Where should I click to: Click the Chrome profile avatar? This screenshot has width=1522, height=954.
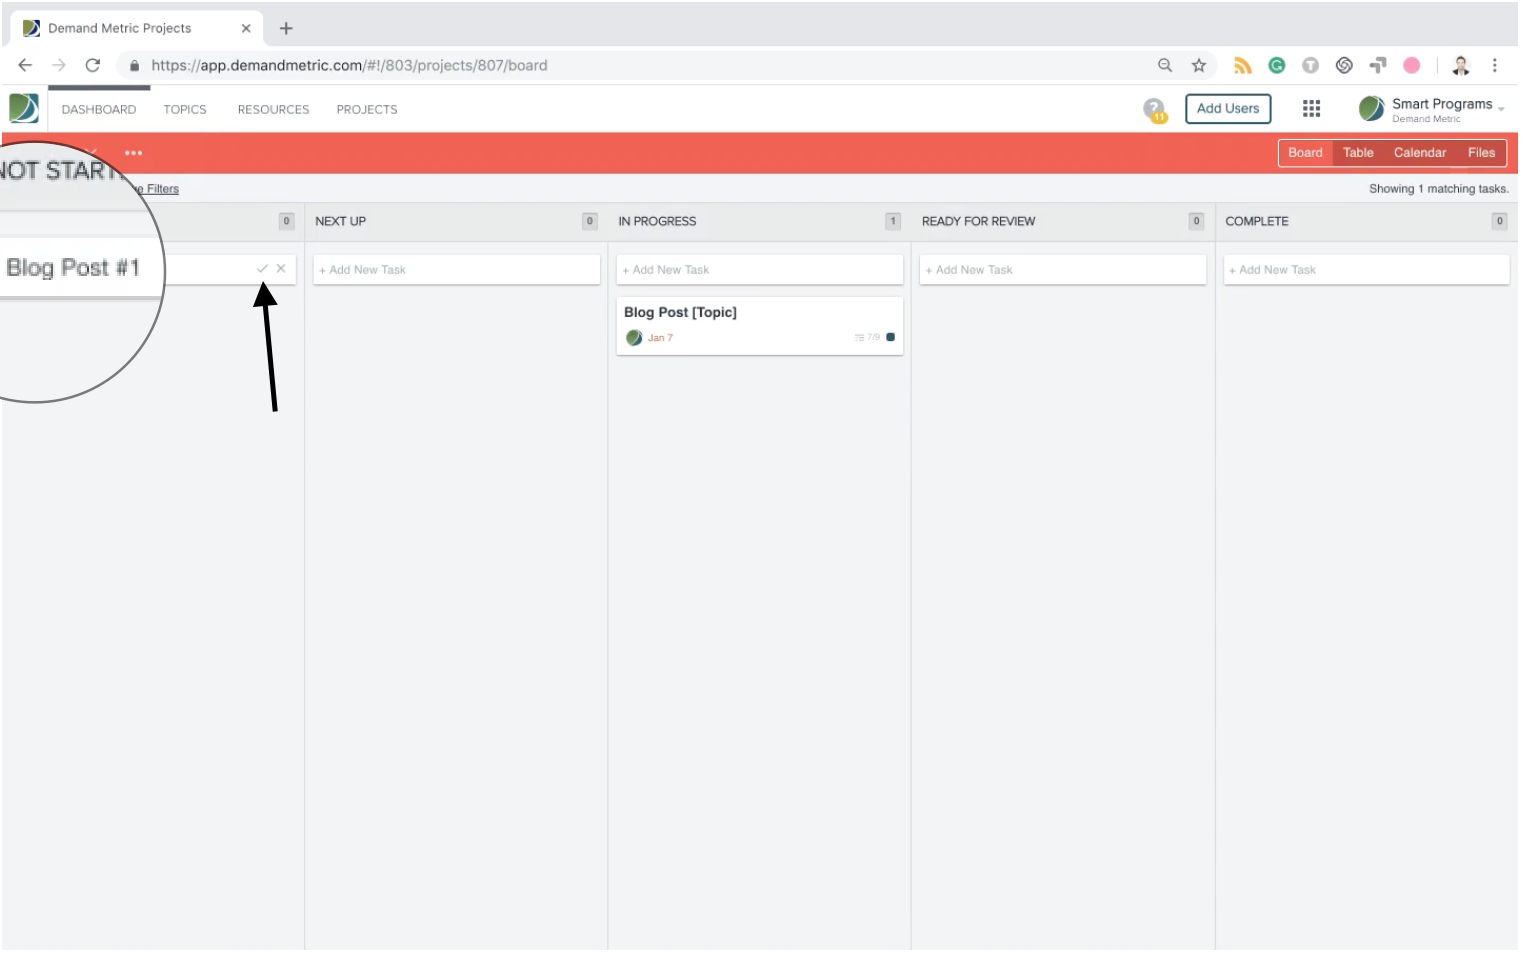1461,65
